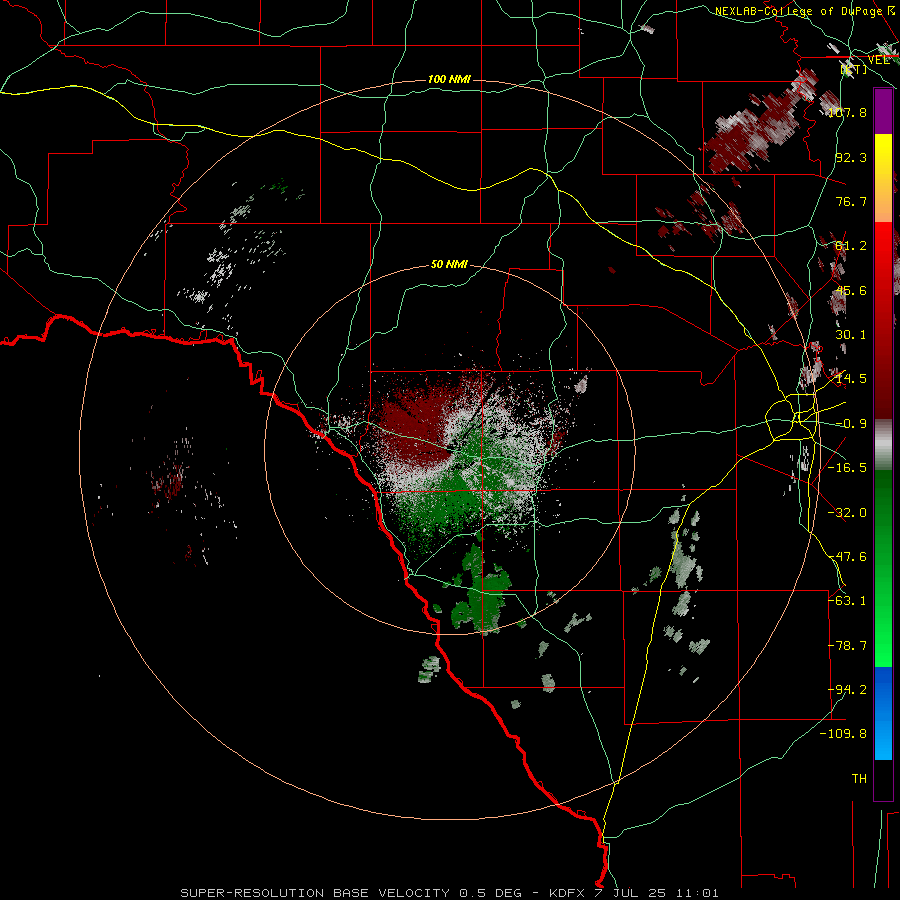The height and width of the screenshot is (900, 900).
Task: Select the 76.7 legend value
Action: [851, 201]
